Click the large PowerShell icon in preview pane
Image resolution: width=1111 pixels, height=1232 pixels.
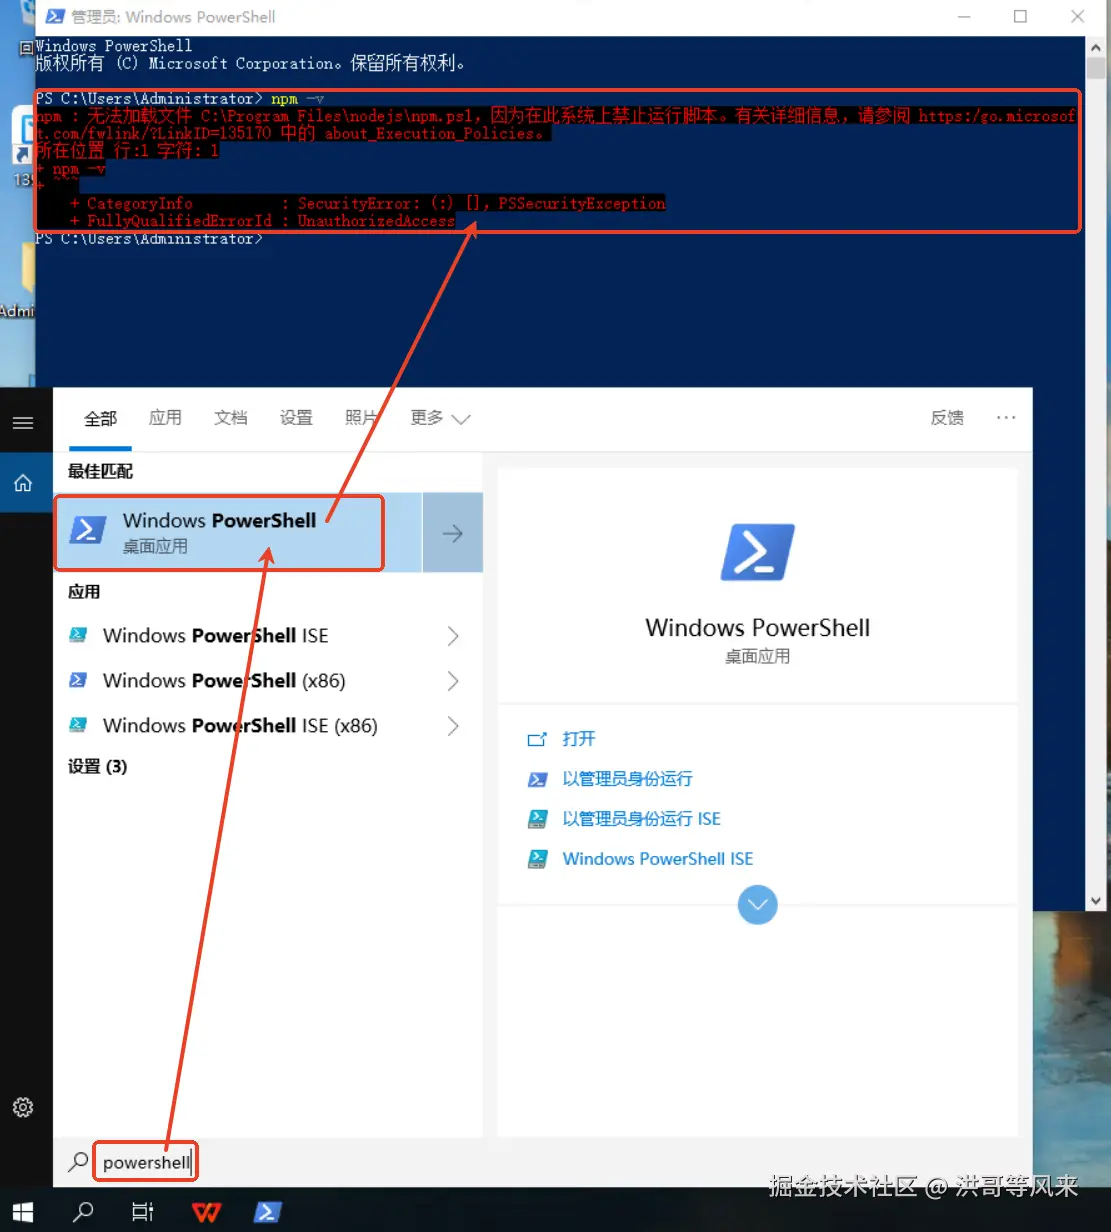pos(757,552)
